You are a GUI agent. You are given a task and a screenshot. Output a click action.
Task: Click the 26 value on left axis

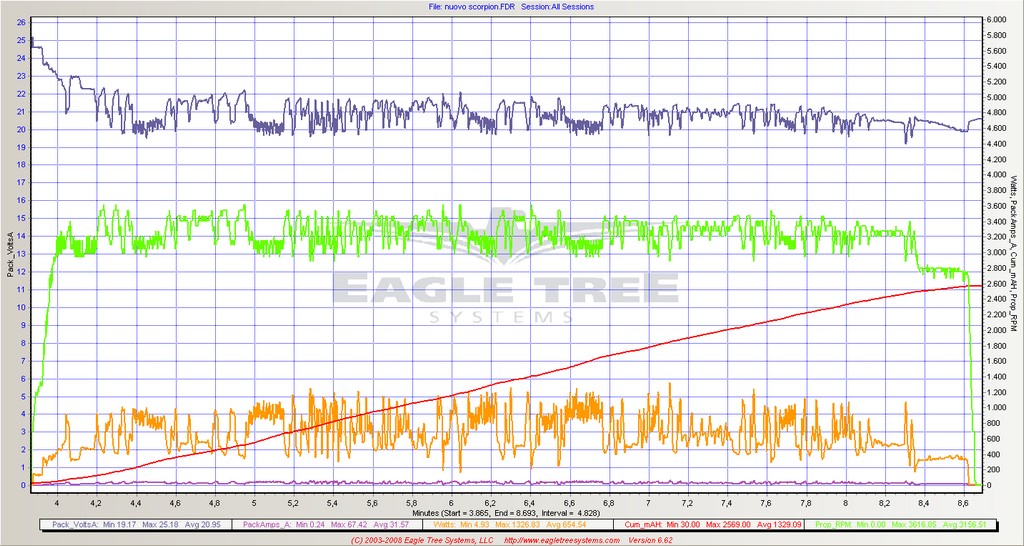(21, 21)
